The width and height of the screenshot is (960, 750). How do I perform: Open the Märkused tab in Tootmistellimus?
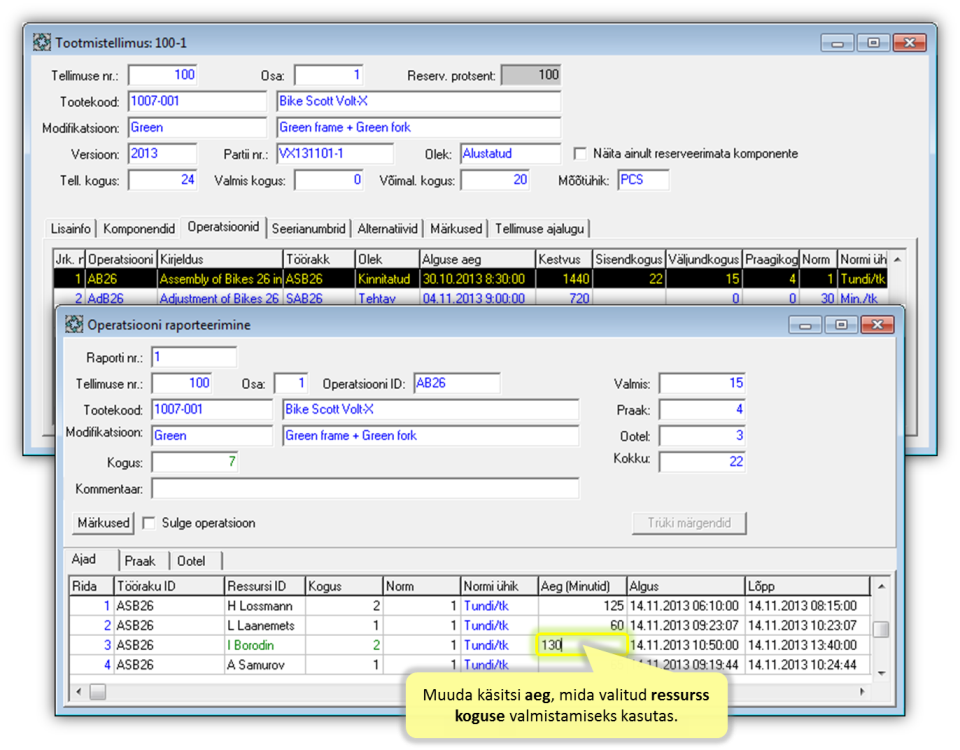[x=456, y=228]
